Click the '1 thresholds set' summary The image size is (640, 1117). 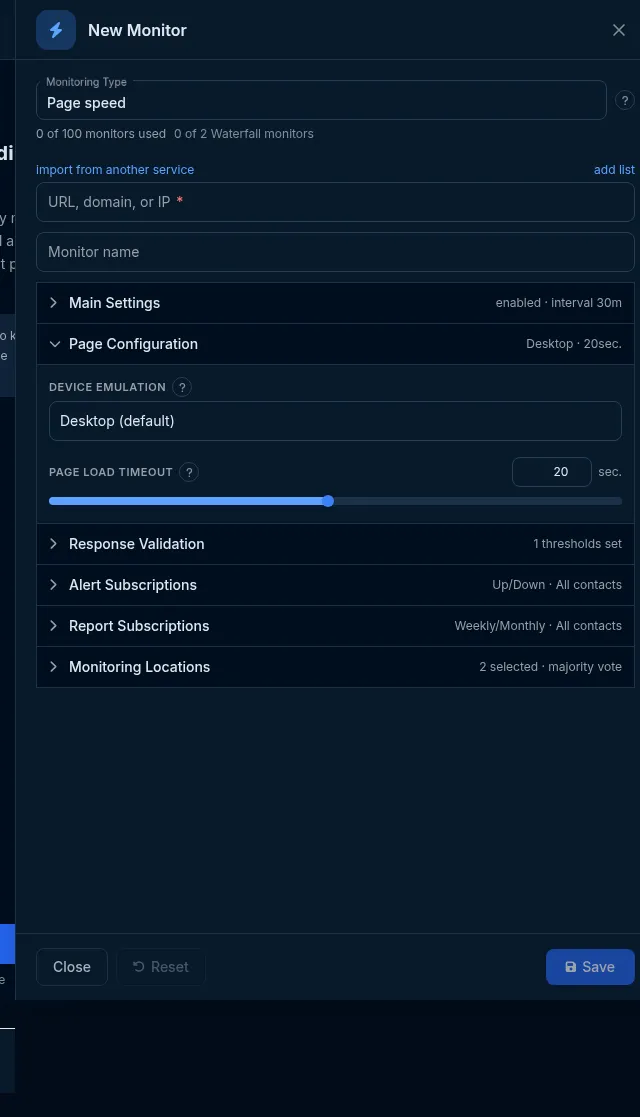click(577, 544)
